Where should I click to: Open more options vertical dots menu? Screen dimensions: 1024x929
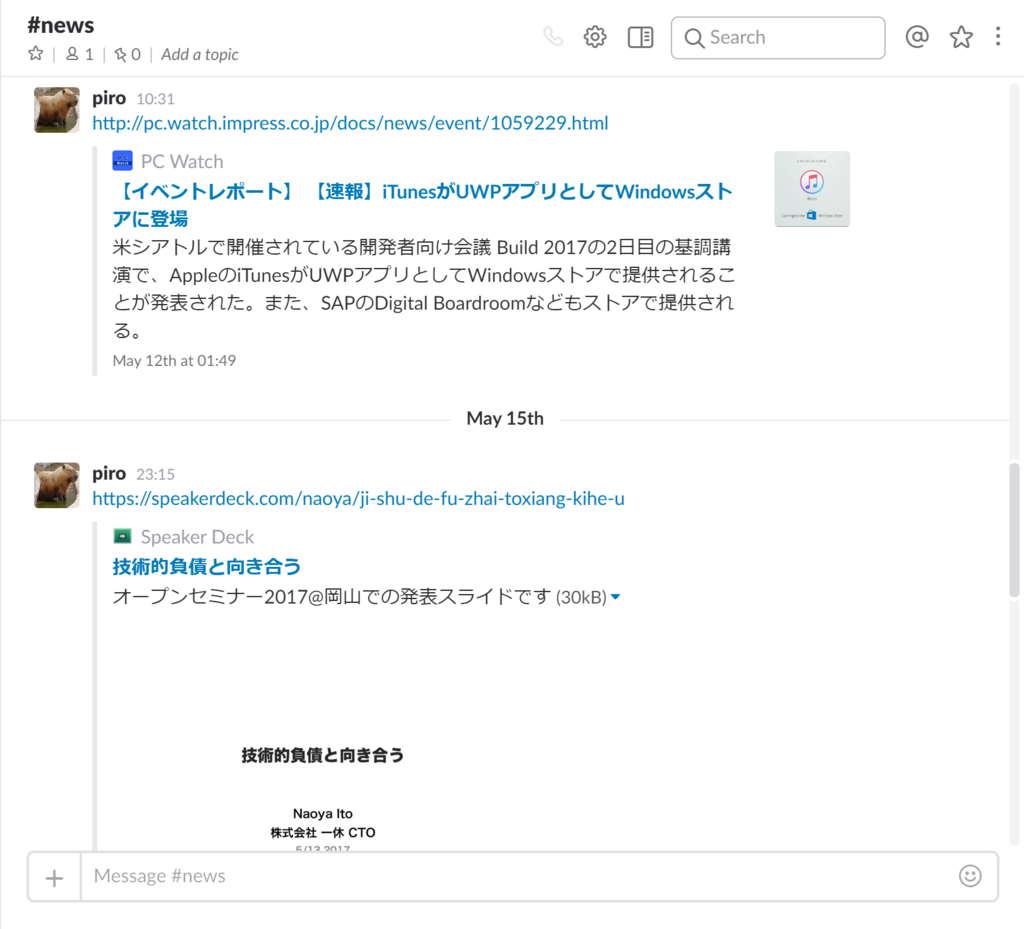click(x=998, y=37)
